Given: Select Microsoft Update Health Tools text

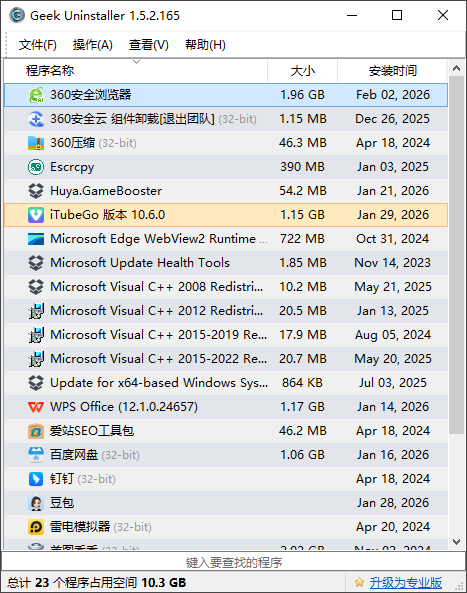Looking at the screenshot, I should (x=140, y=263).
